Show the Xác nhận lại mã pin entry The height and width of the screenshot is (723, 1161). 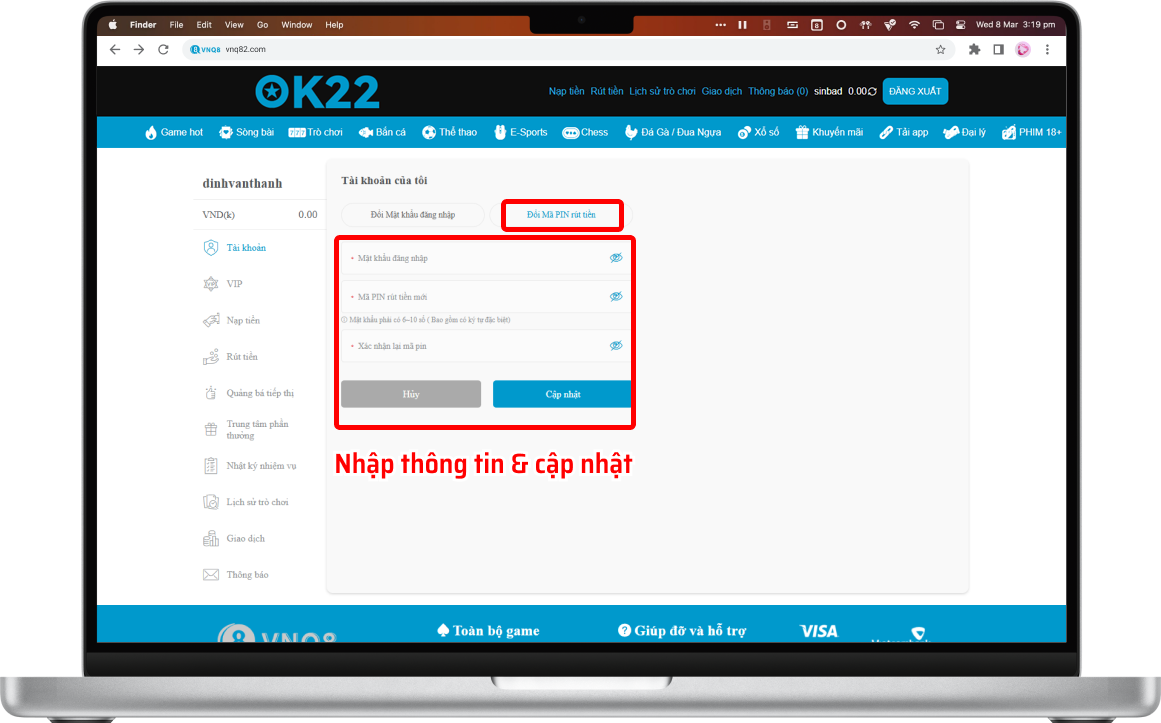point(616,344)
